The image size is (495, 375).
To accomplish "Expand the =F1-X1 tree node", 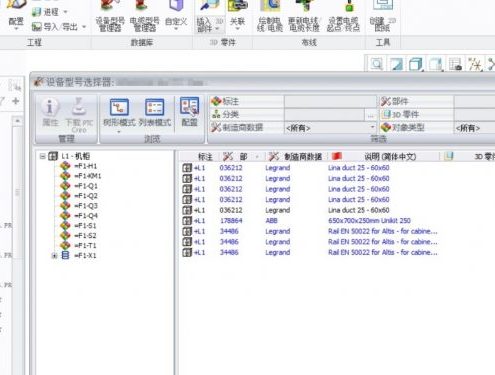I will pos(54,256).
